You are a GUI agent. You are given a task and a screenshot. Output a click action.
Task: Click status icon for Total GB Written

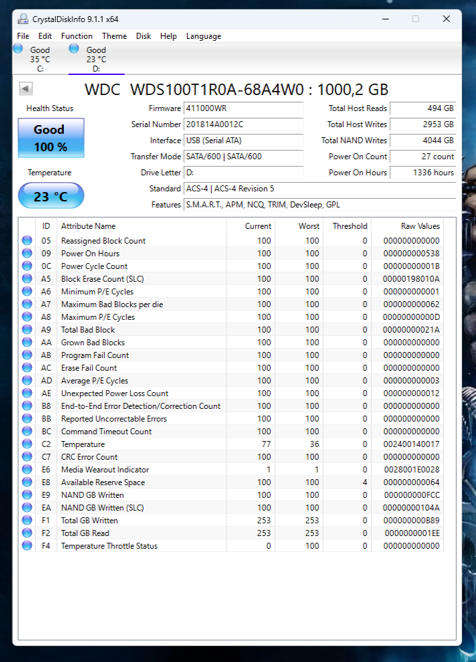(x=27, y=520)
